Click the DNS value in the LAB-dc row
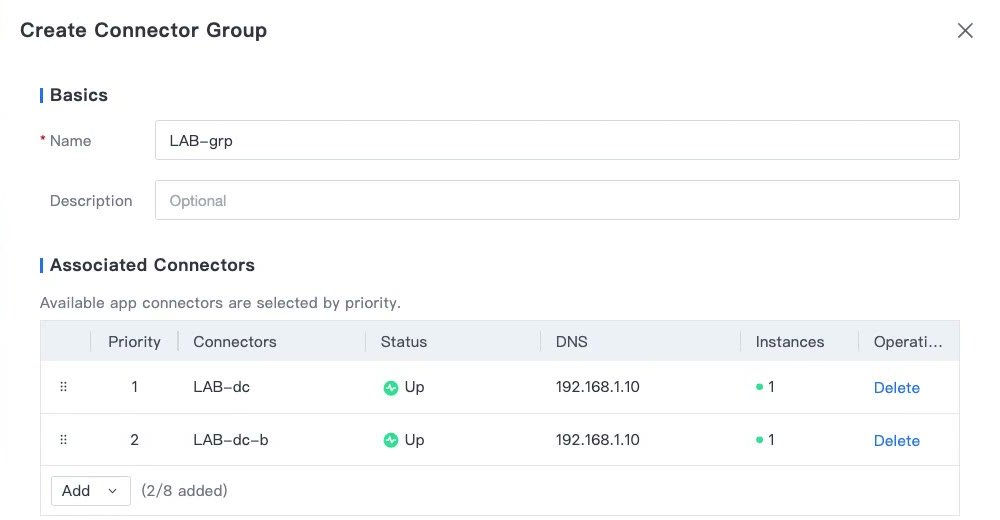This screenshot has height=520, width=1000. click(597, 387)
